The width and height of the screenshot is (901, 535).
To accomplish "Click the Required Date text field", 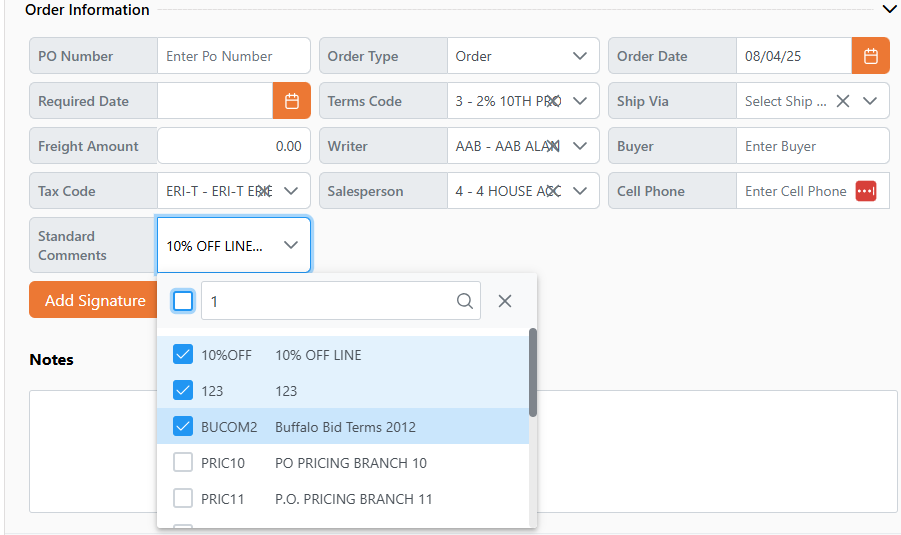I will pos(215,101).
